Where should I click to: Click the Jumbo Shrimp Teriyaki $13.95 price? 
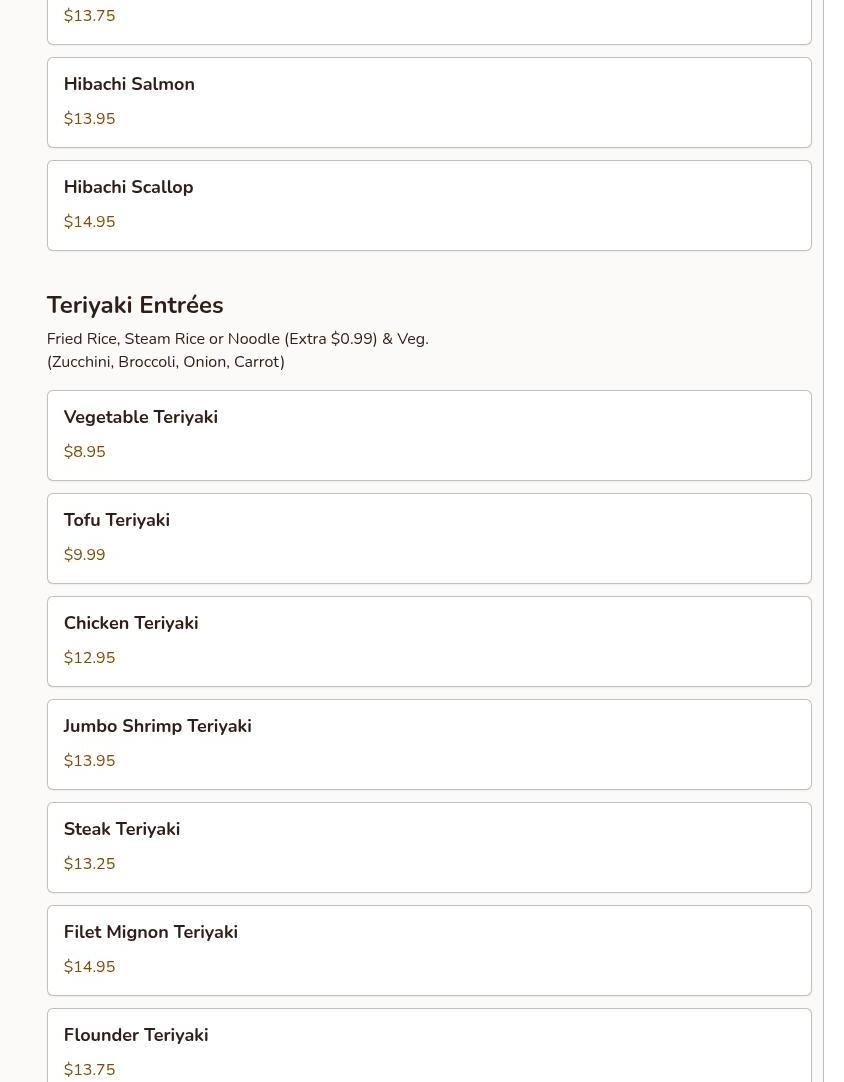(x=90, y=761)
